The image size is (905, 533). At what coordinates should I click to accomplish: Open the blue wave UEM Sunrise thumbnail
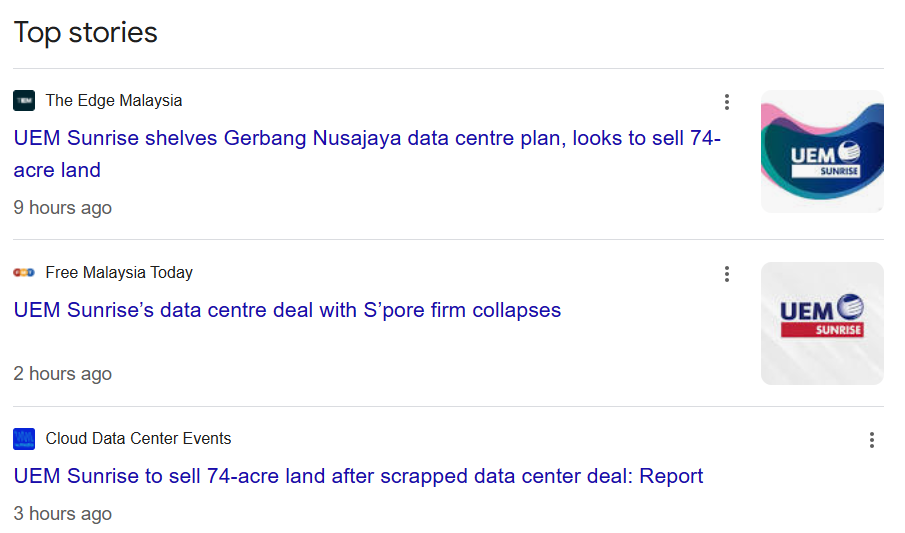(x=822, y=152)
